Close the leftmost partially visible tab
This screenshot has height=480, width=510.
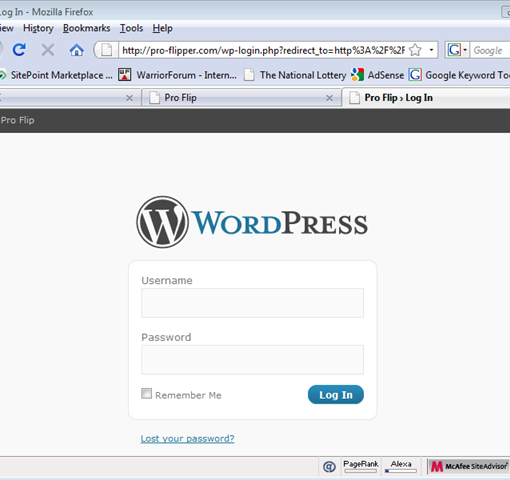(129, 98)
